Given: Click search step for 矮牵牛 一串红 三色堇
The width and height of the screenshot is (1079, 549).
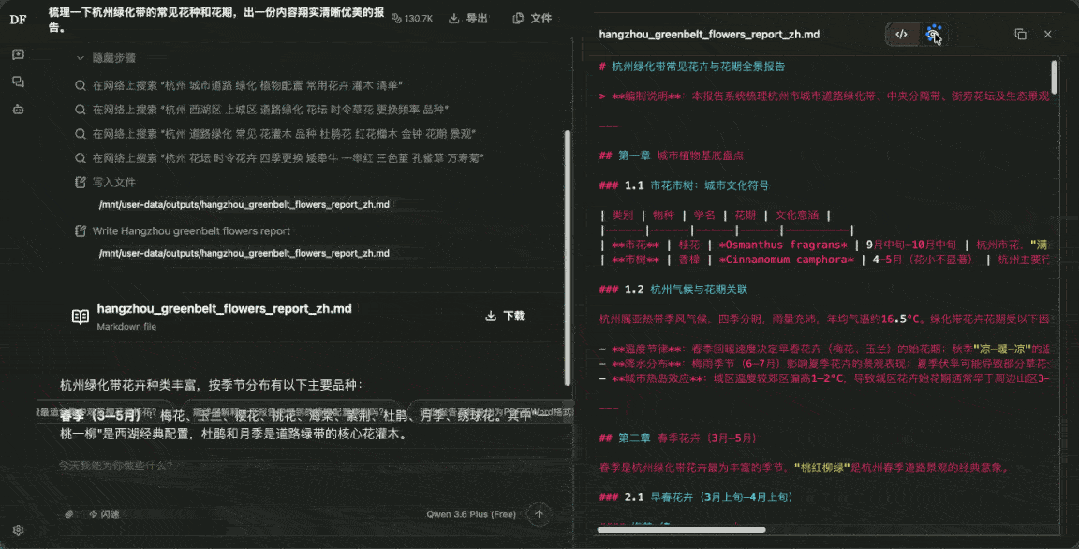Looking at the screenshot, I should (x=279, y=158).
